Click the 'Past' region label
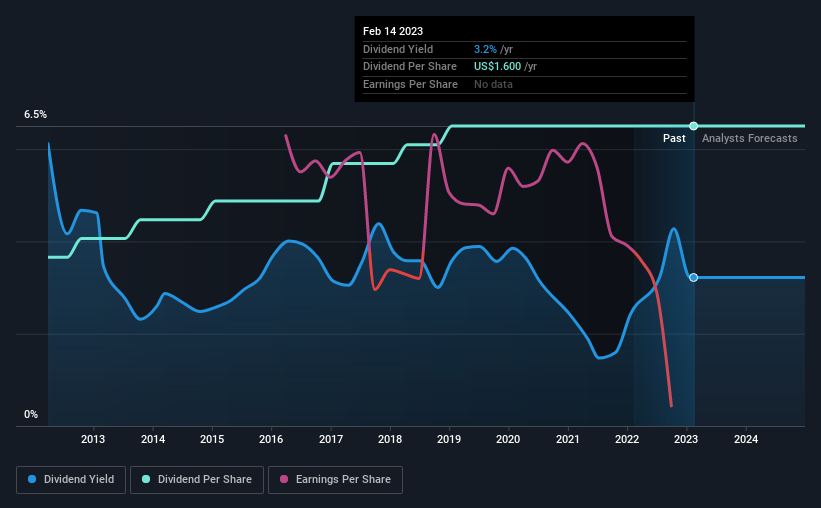 pos(674,138)
